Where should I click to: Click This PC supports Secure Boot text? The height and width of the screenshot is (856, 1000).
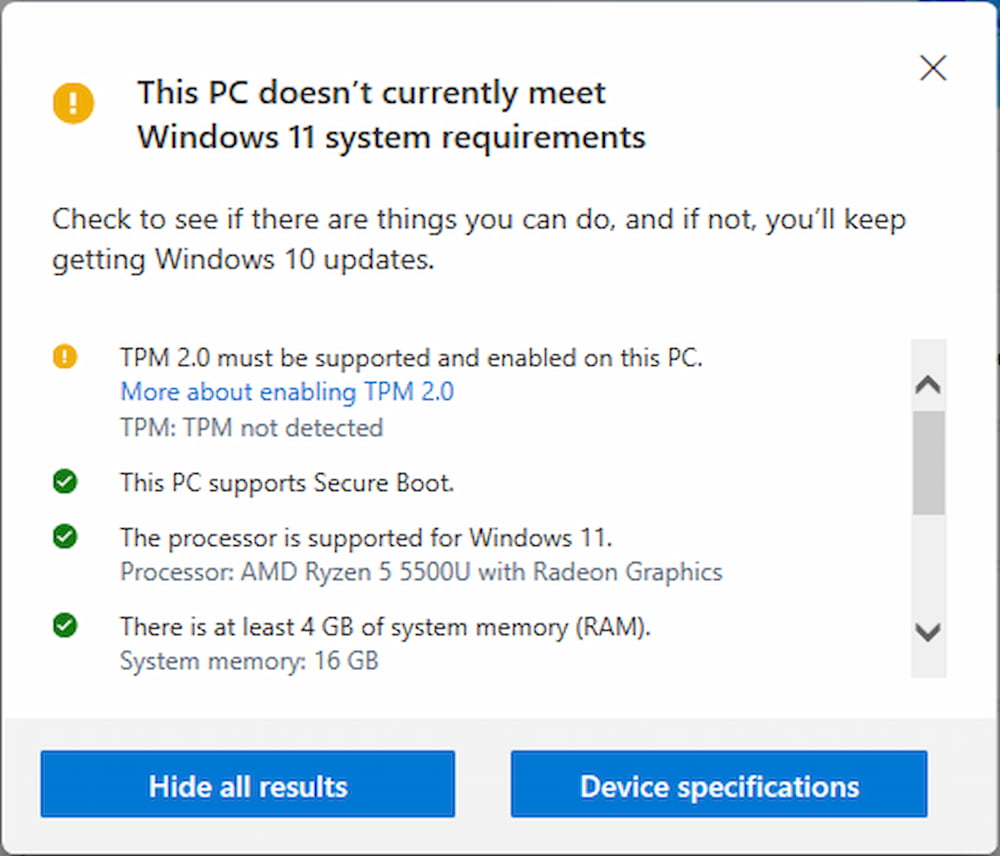pos(287,483)
